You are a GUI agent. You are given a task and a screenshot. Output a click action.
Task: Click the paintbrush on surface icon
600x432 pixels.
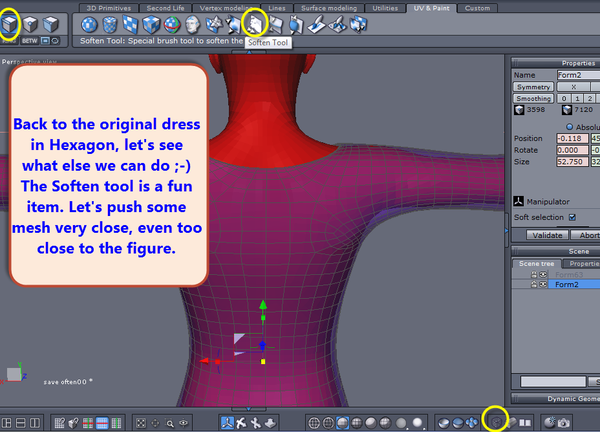(317, 25)
